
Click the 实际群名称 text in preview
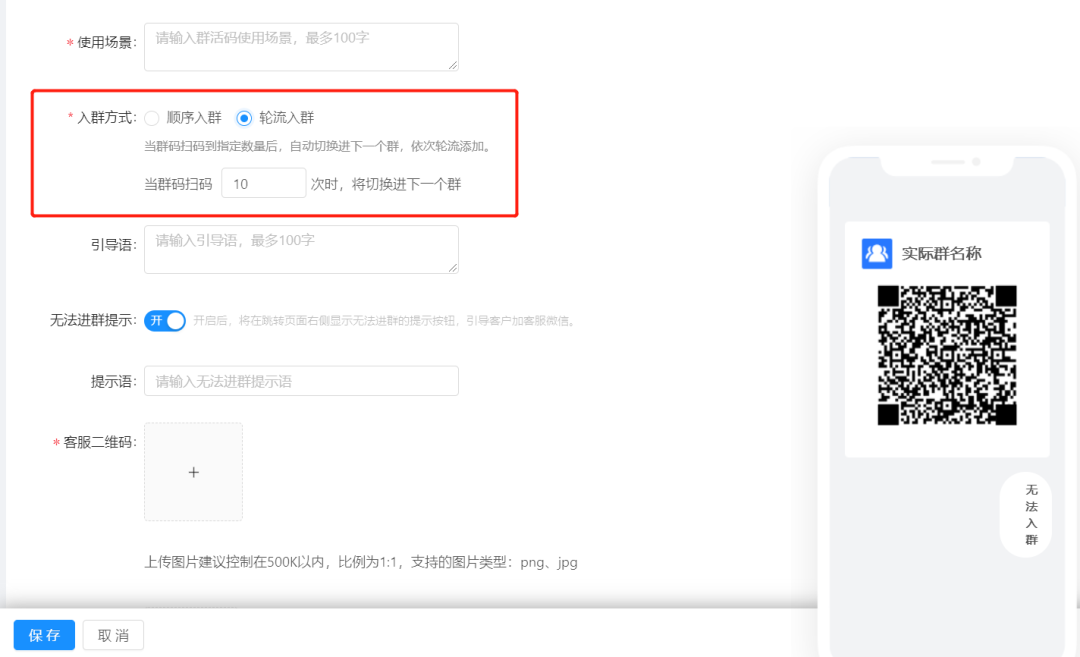942,253
